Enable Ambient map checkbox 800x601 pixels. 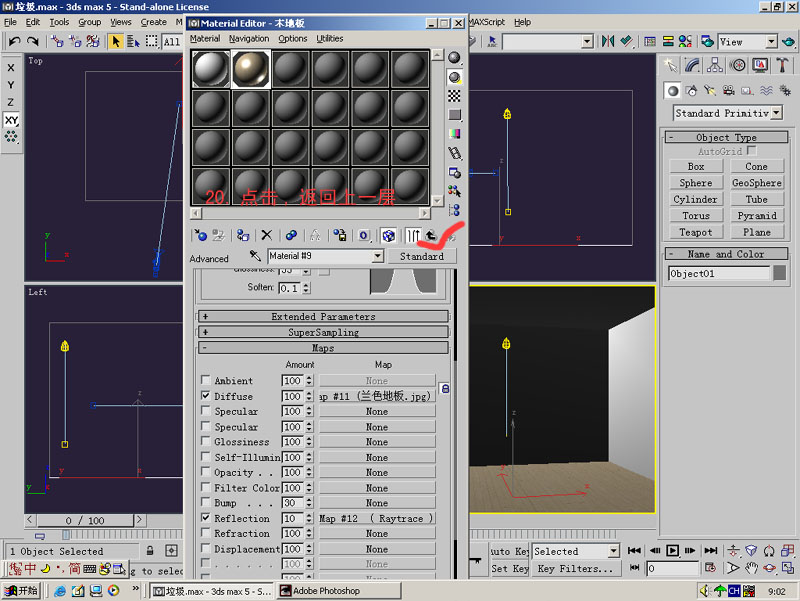pyautogui.click(x=206, y=380)
